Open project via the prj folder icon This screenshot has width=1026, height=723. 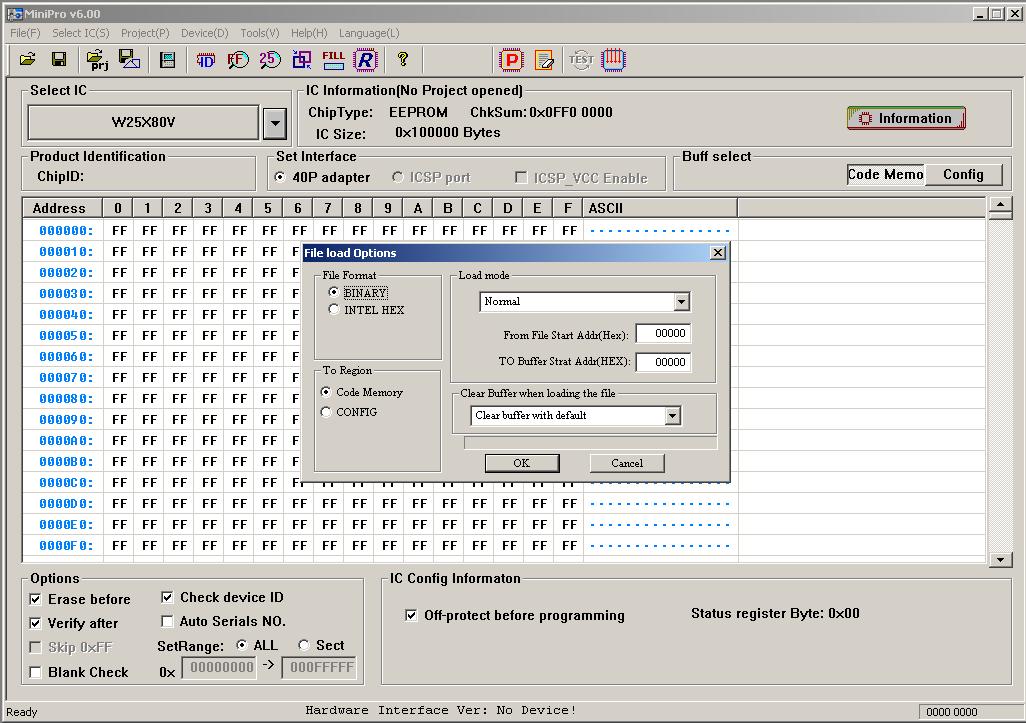[x=97, y=60]
